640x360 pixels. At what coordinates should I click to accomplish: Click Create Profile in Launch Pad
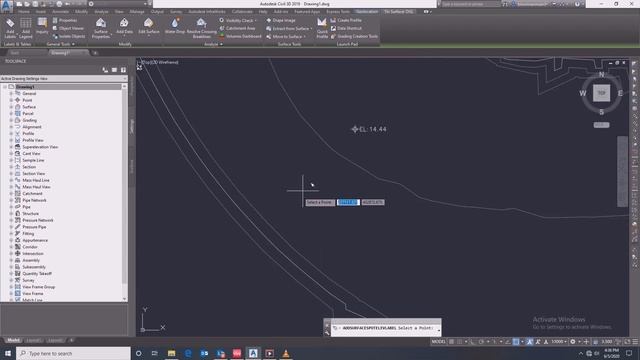pyautogui.click(x=346, y=20)
